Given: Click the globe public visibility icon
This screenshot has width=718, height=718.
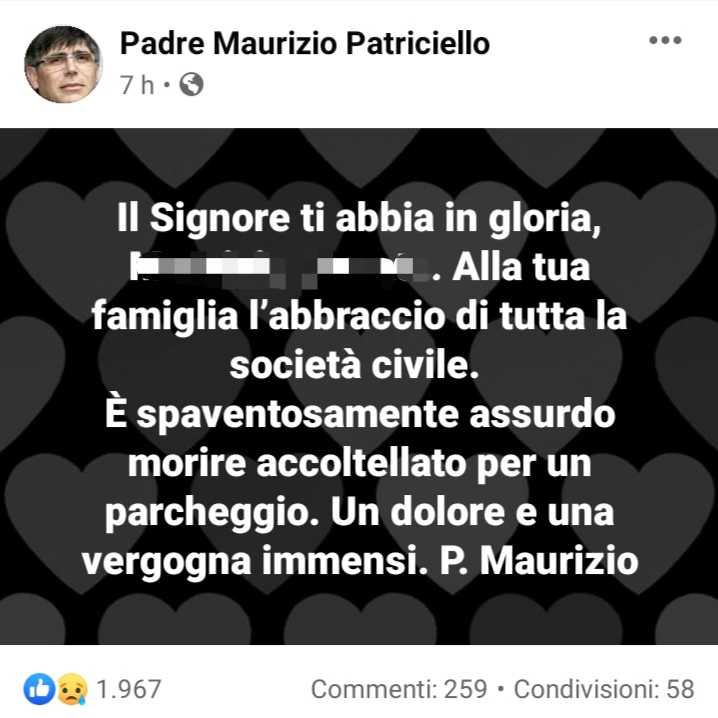Looking at the screenshot, I should point(191,84).
